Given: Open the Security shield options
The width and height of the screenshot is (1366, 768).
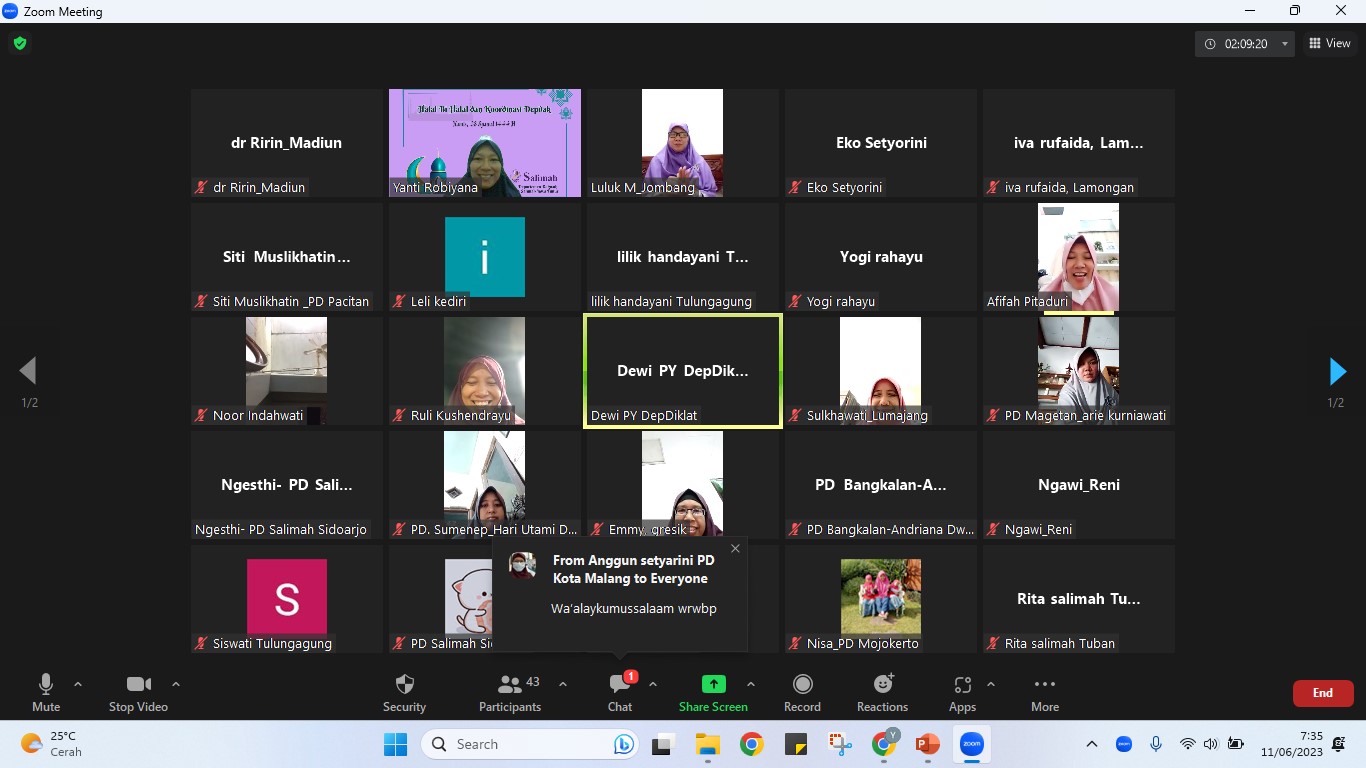Looking at the screenshot, I should [404, 693].
